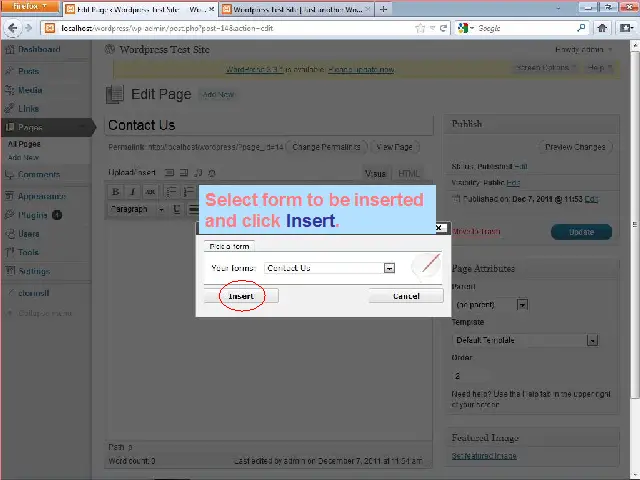640x480 pixels.
Task: Click the search magnifier icon in Google box
Action: [580, 28]
